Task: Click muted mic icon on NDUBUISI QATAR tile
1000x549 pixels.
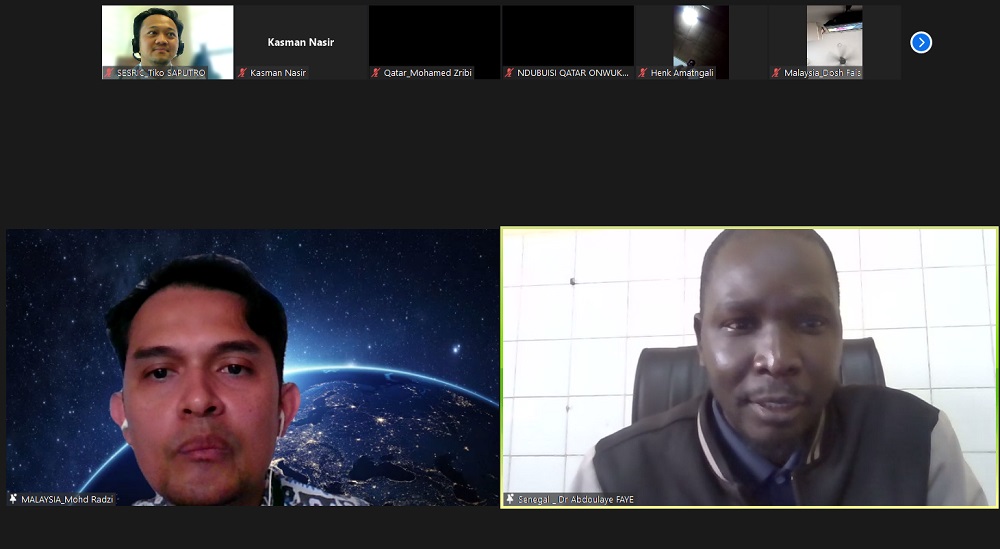Action: [x=510, y=73]
